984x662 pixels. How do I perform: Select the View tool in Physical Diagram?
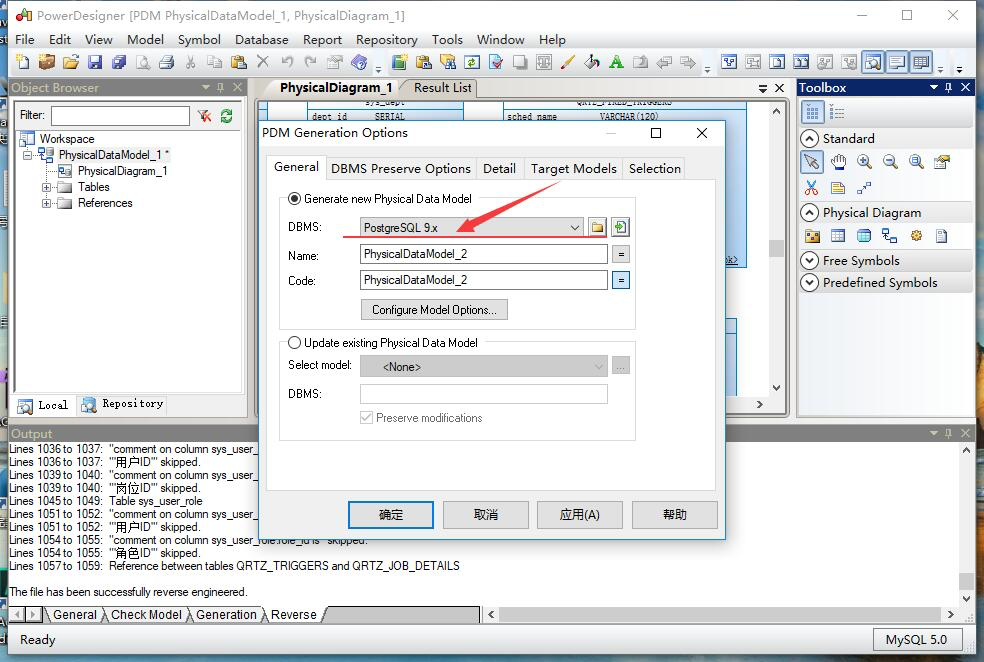864,236
